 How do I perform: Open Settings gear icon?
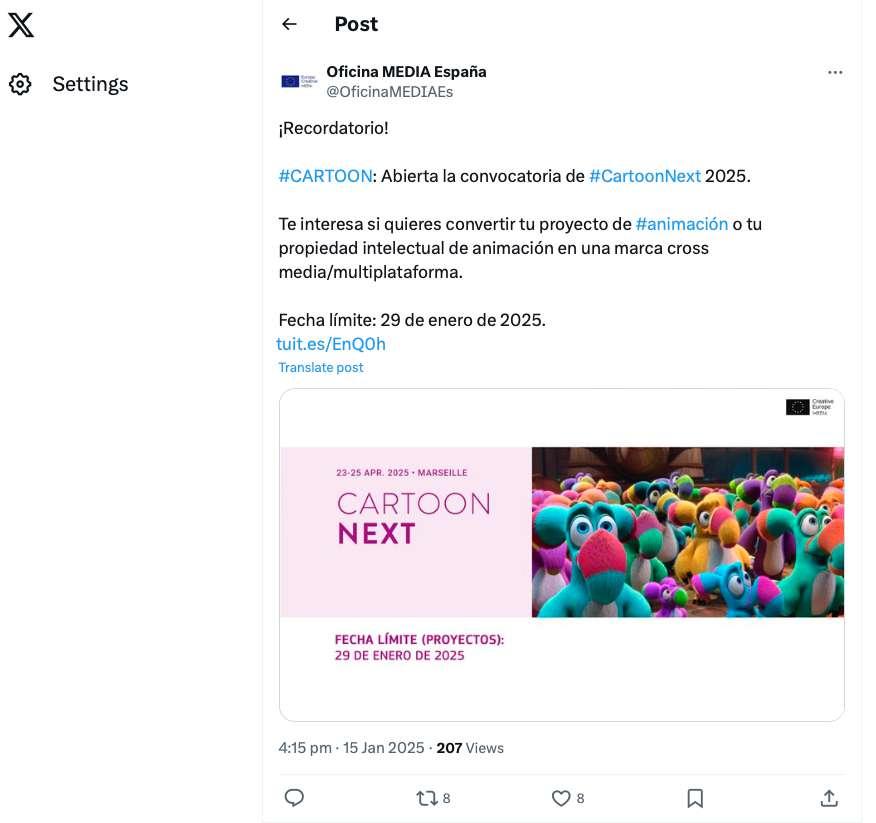click(20, 84)
